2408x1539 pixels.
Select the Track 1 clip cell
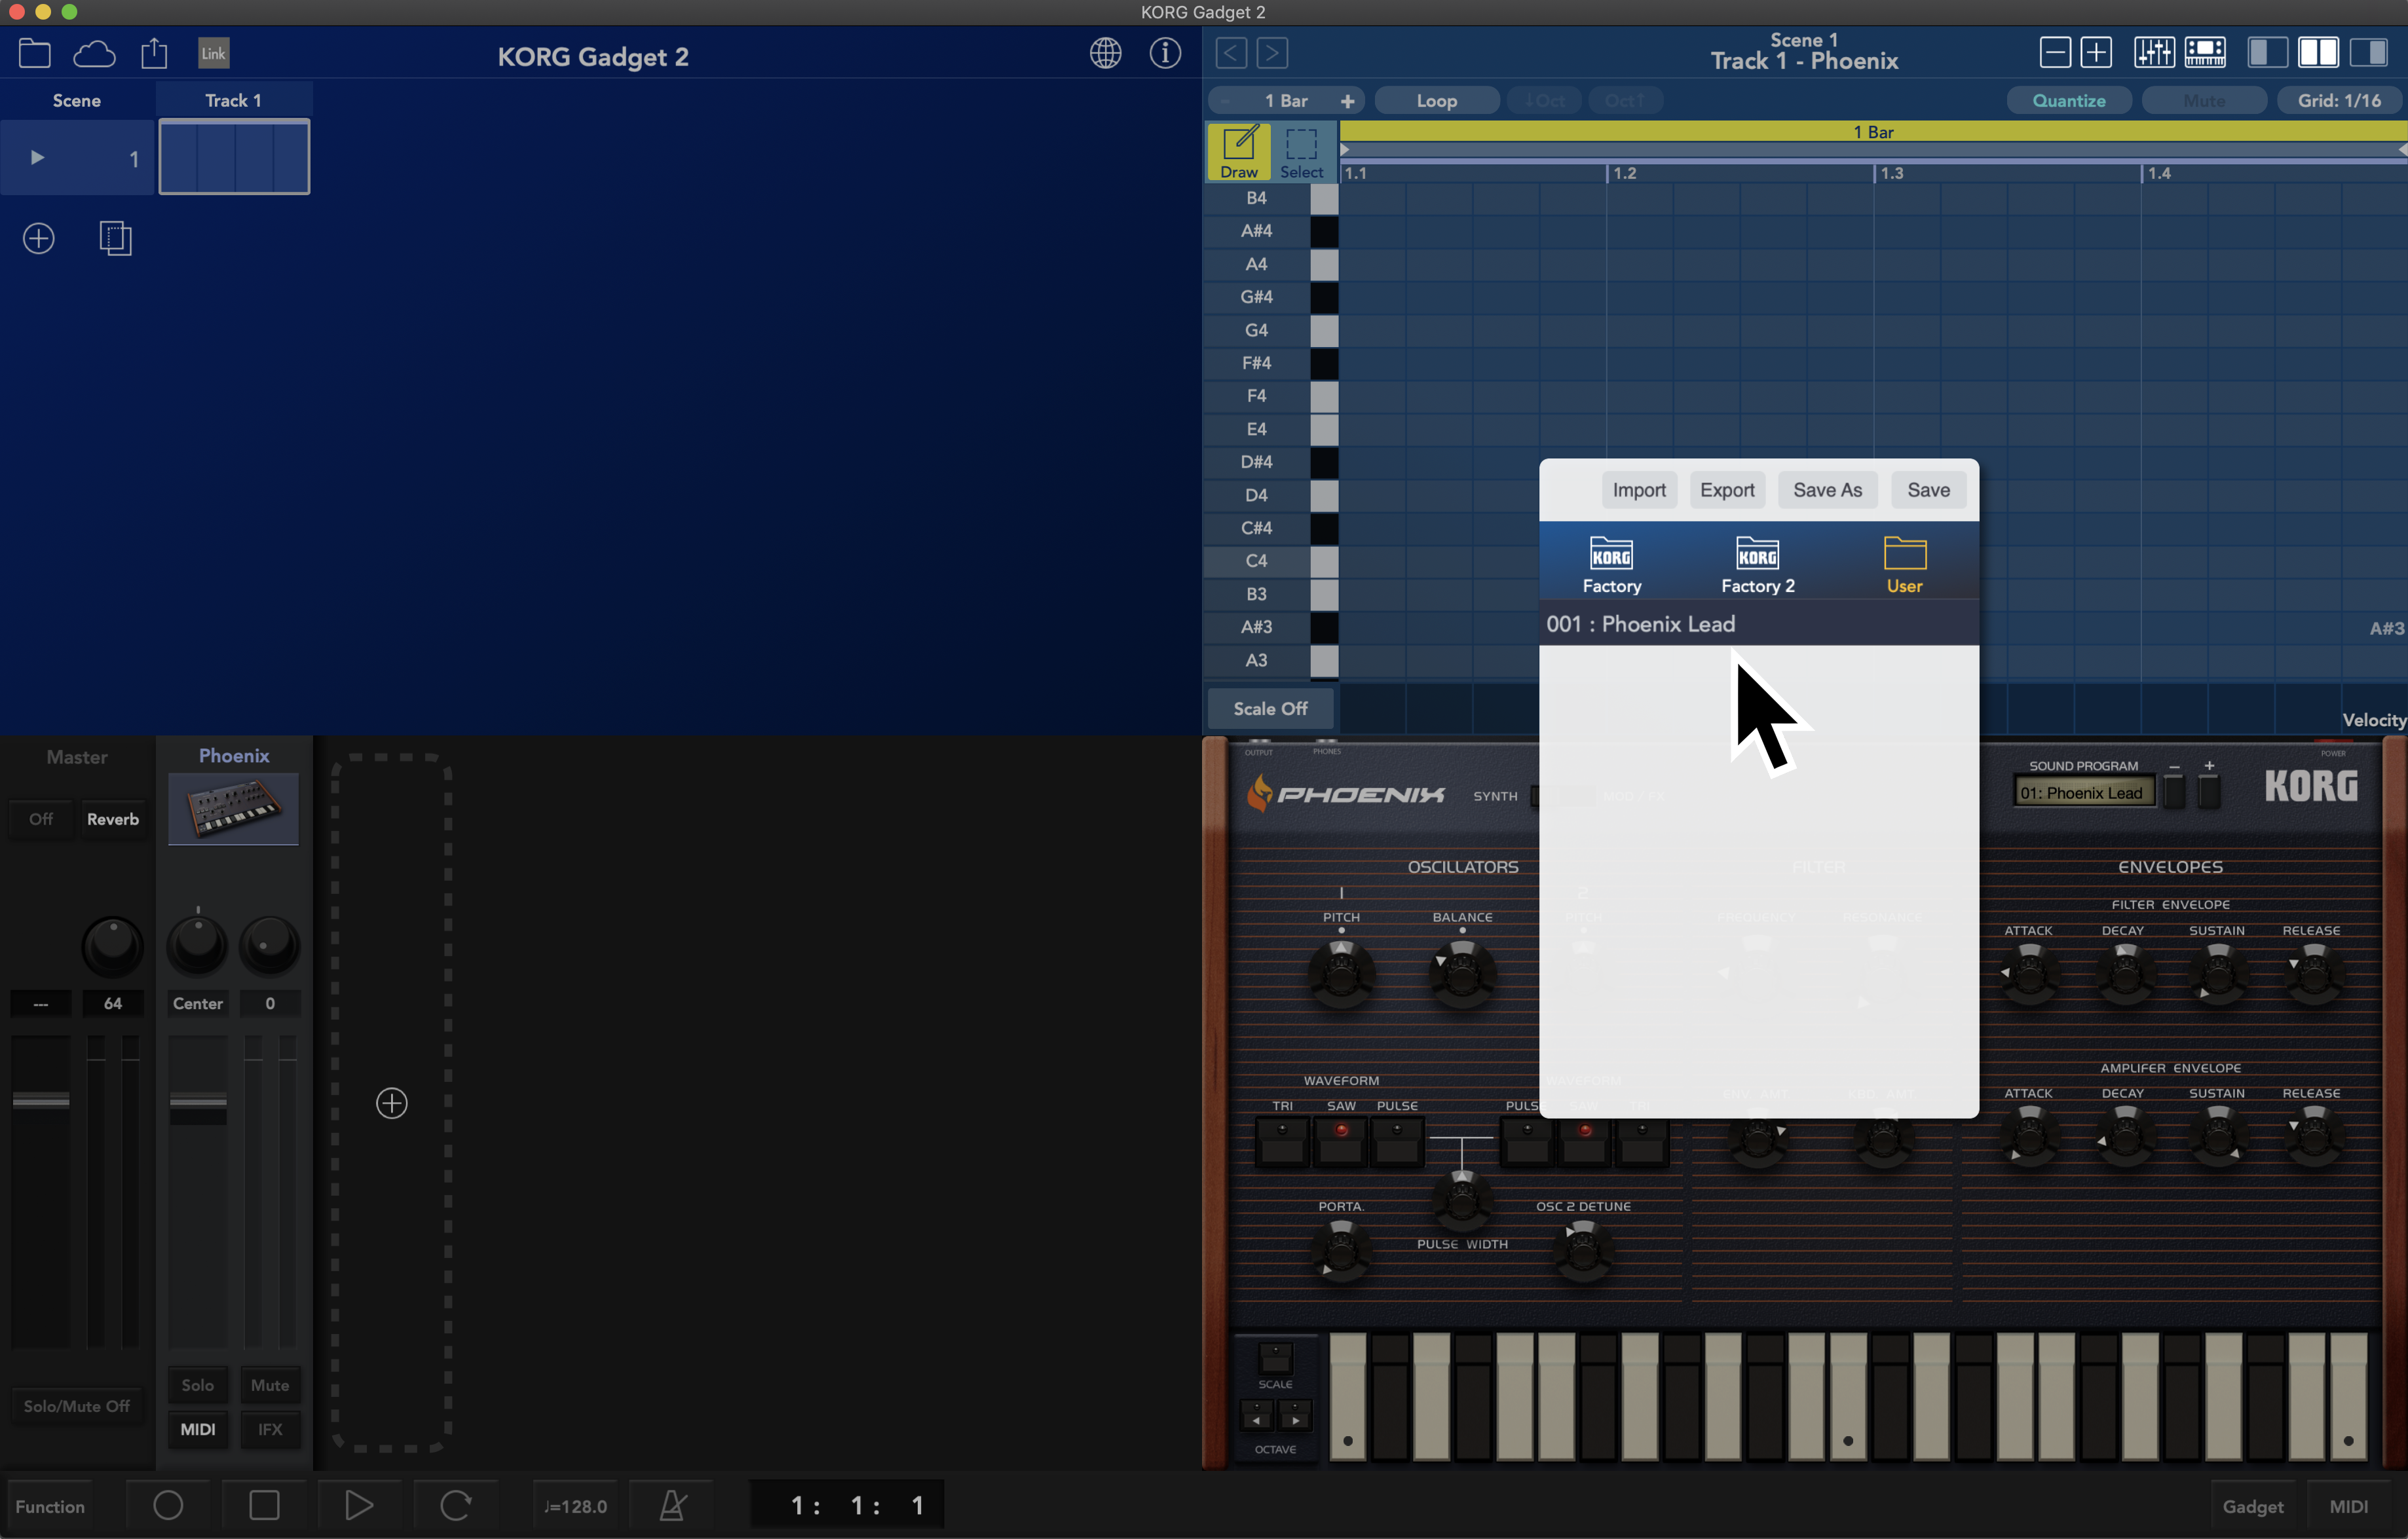pos(234,157)
